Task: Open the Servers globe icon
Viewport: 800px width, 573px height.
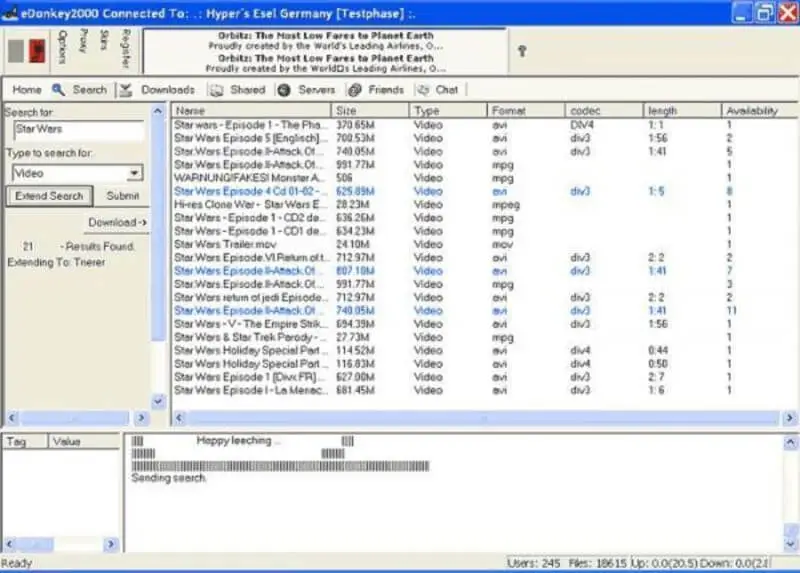Action: coord(284,89)
